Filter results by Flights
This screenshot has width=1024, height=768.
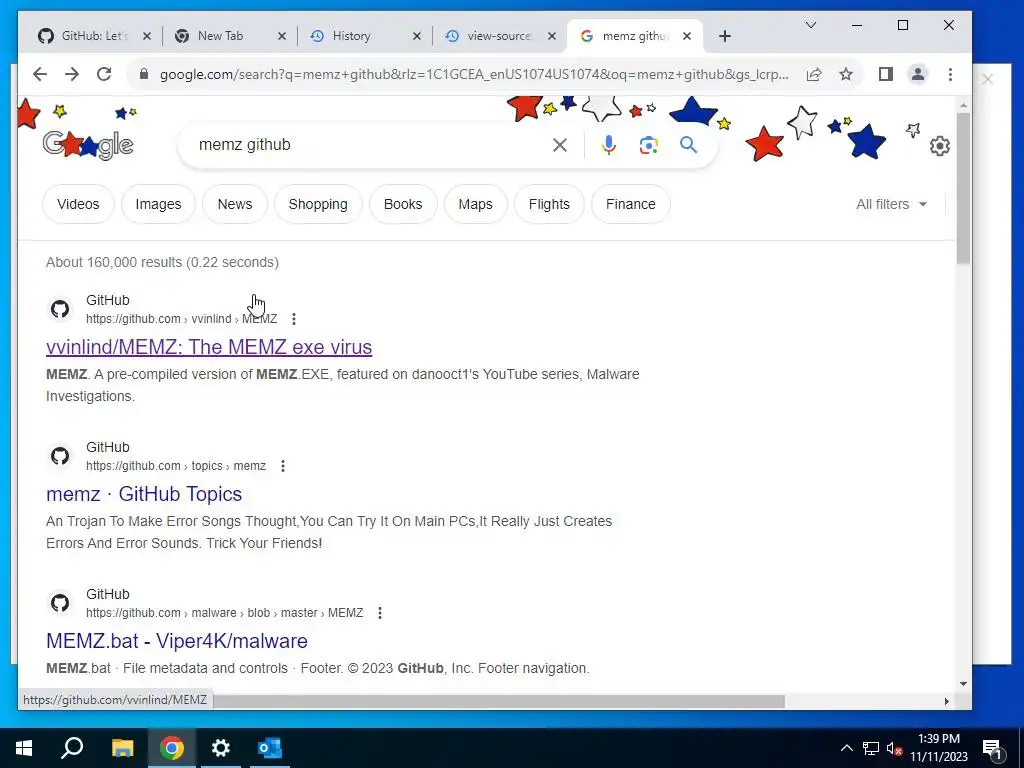click(549, 204)
